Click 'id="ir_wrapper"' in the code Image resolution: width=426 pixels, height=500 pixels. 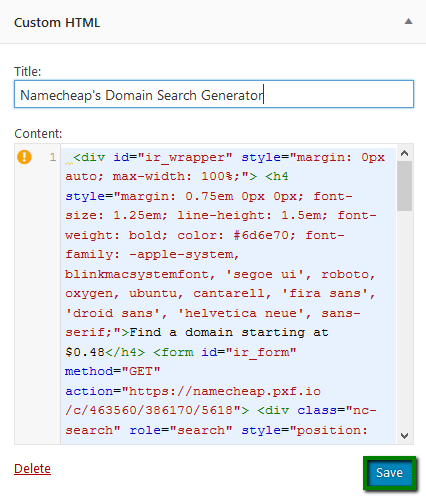(173, 157)
